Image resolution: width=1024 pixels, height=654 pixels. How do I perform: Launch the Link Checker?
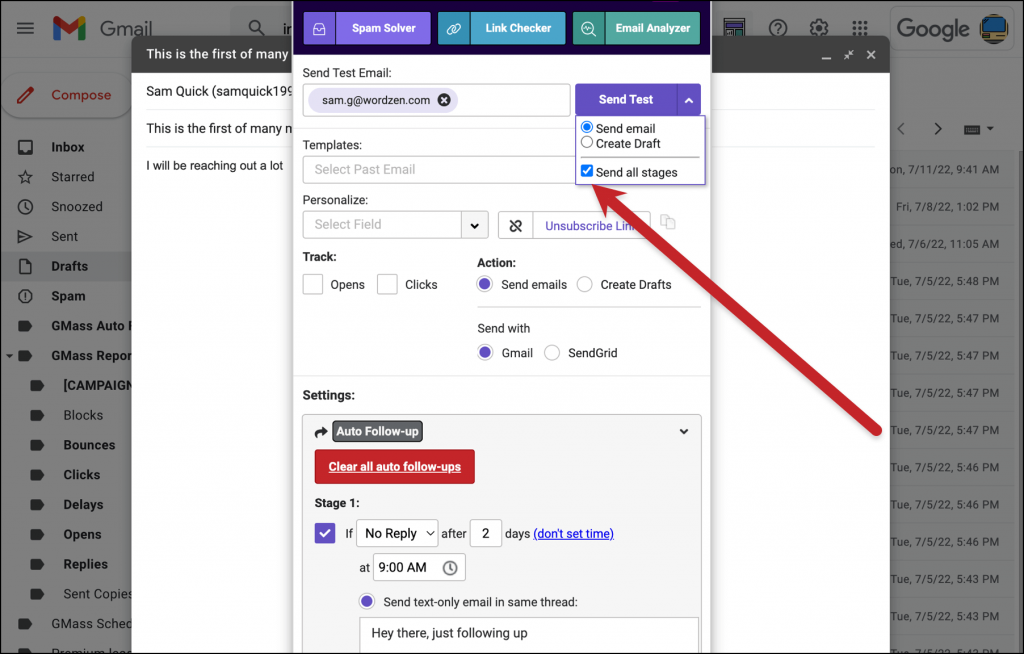517,28
